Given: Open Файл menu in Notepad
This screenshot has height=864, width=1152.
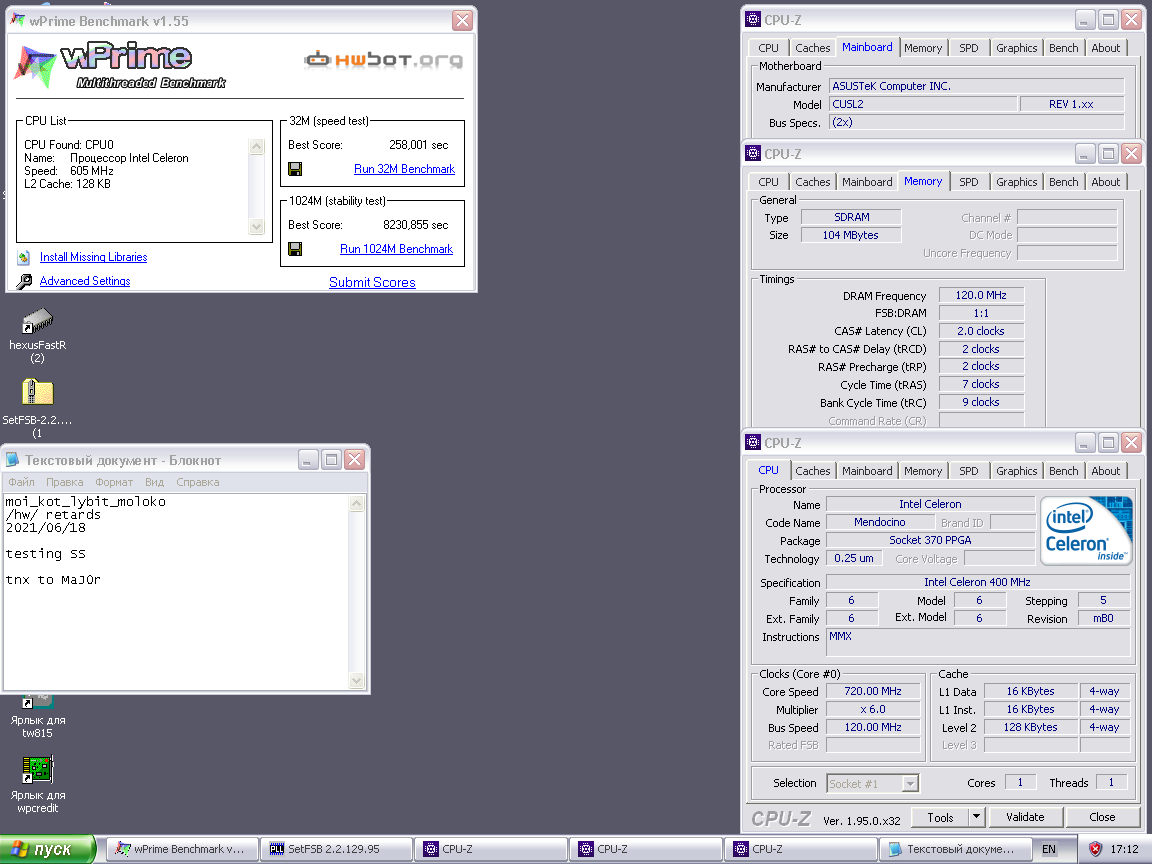Looking at the screenshot, I should [21, 482].
